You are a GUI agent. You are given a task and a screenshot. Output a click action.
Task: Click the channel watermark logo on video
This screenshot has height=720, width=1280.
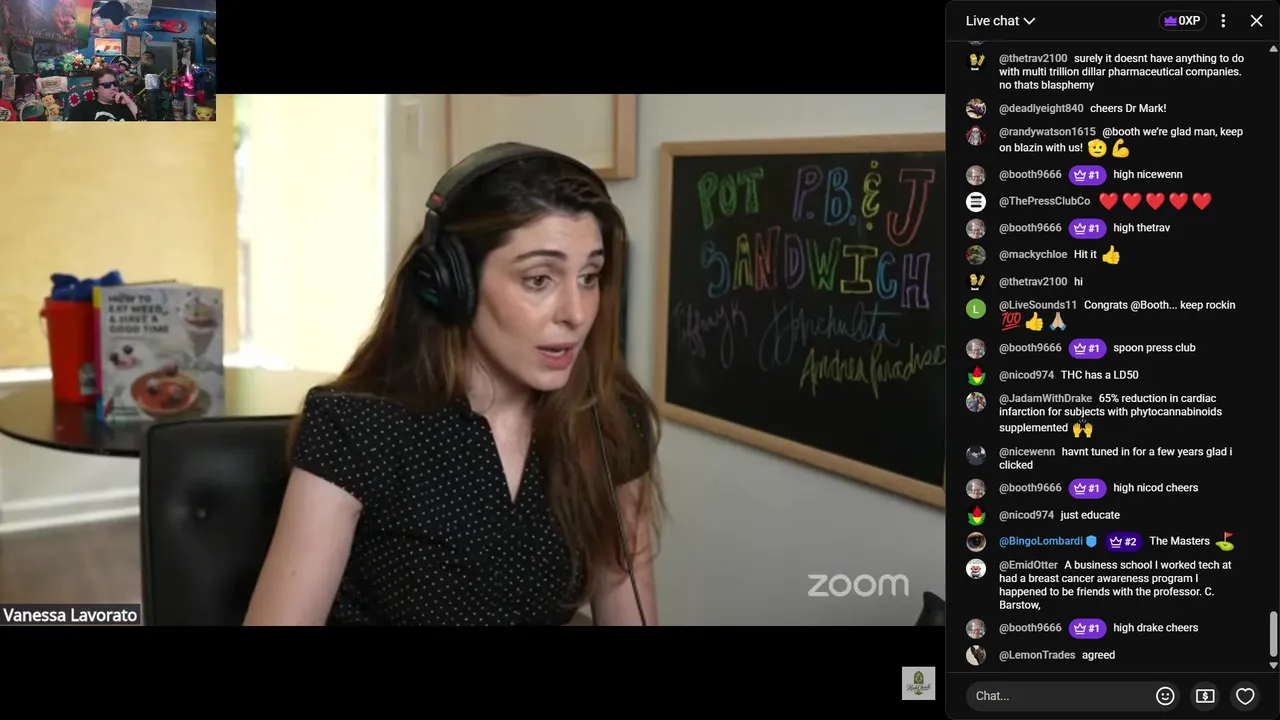point(918,683)
